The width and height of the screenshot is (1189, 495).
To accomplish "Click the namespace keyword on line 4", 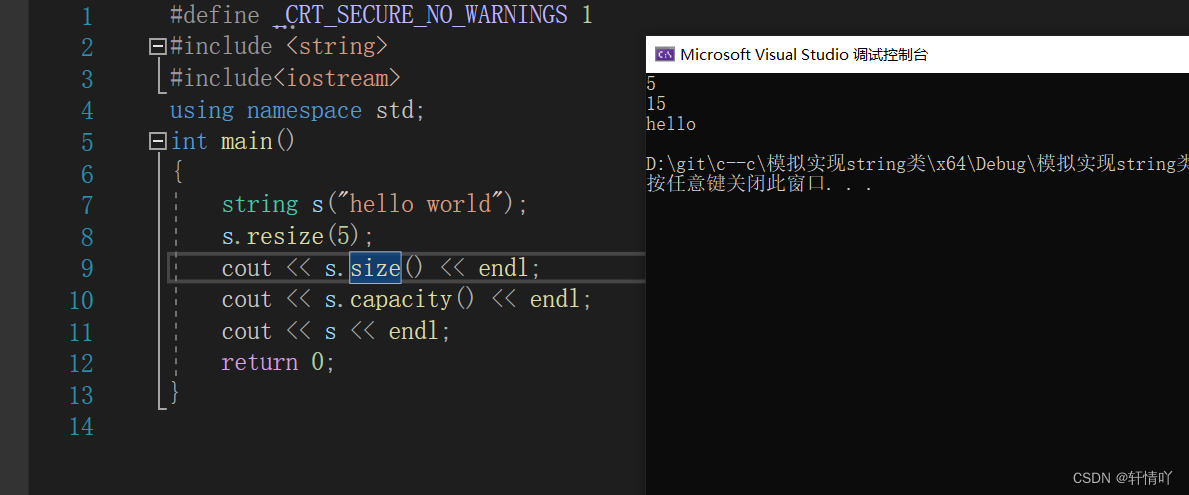I will pyautogui.click(x=304, y=111).
